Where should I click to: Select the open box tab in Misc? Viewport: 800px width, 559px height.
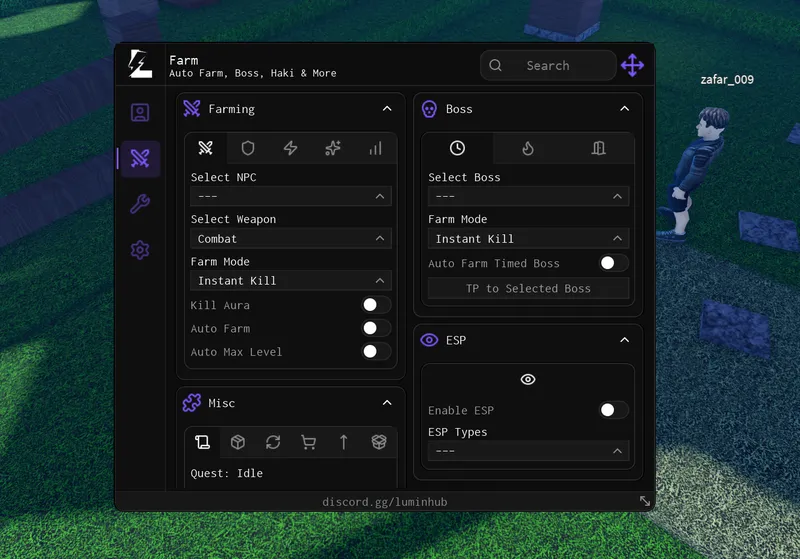379,442
